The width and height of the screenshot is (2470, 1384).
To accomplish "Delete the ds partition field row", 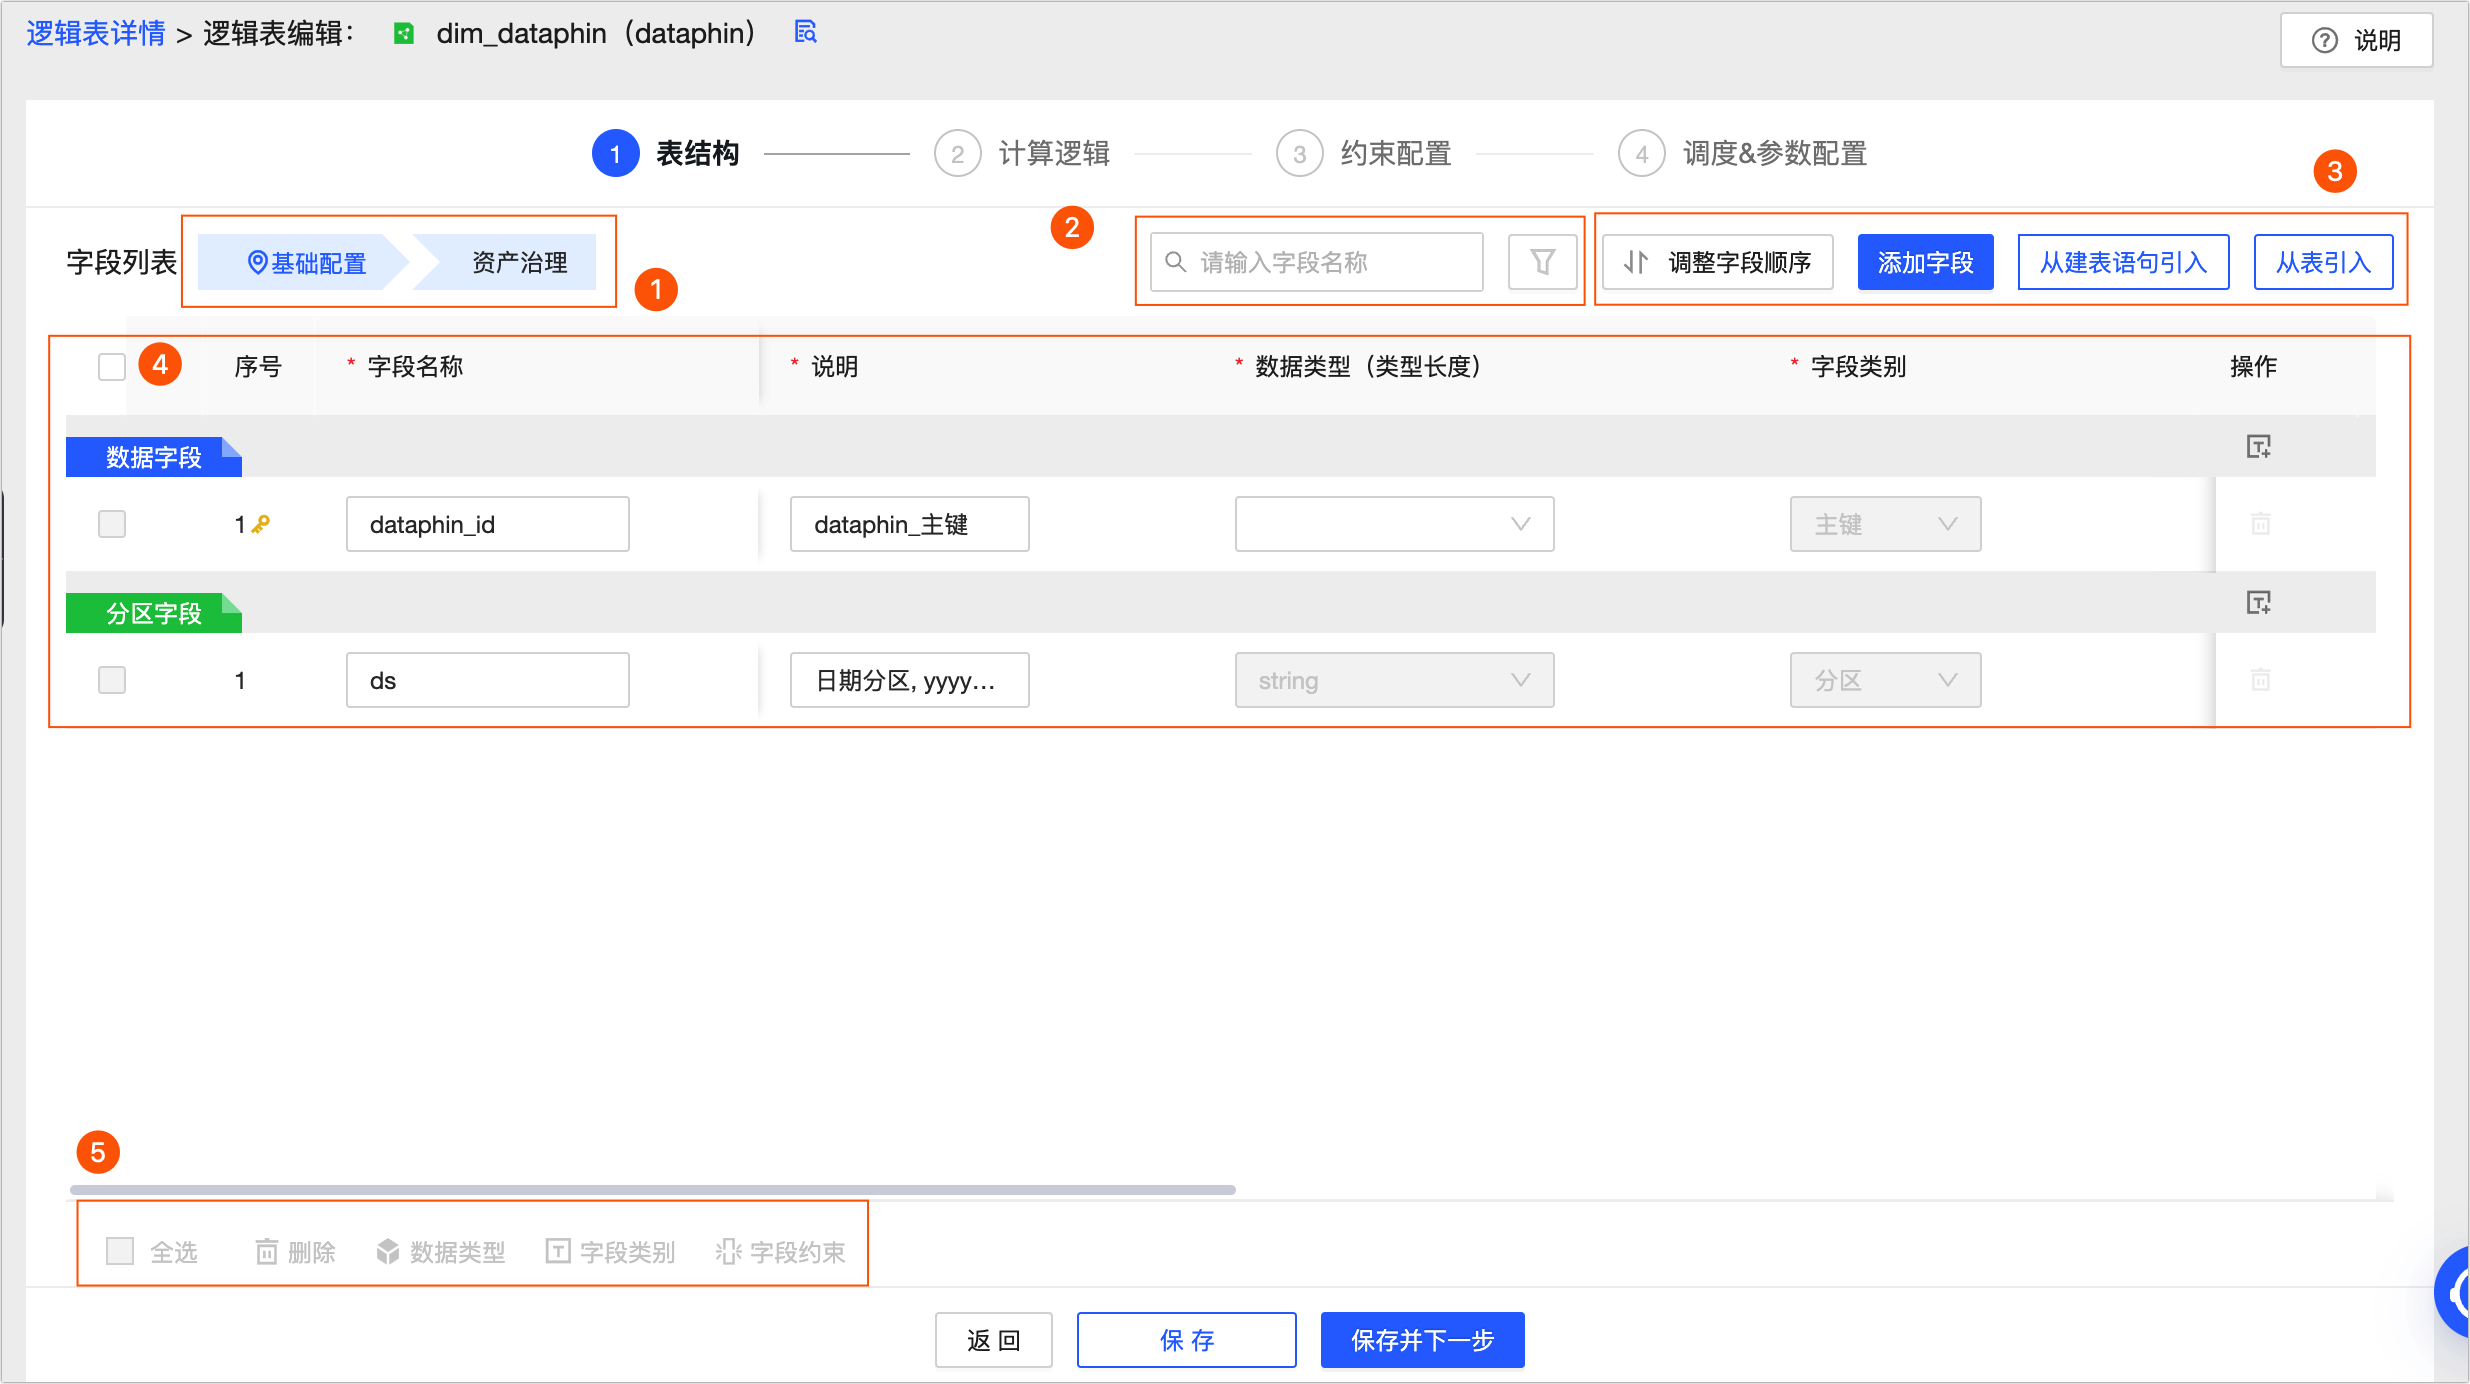I will coord(2260,680).
